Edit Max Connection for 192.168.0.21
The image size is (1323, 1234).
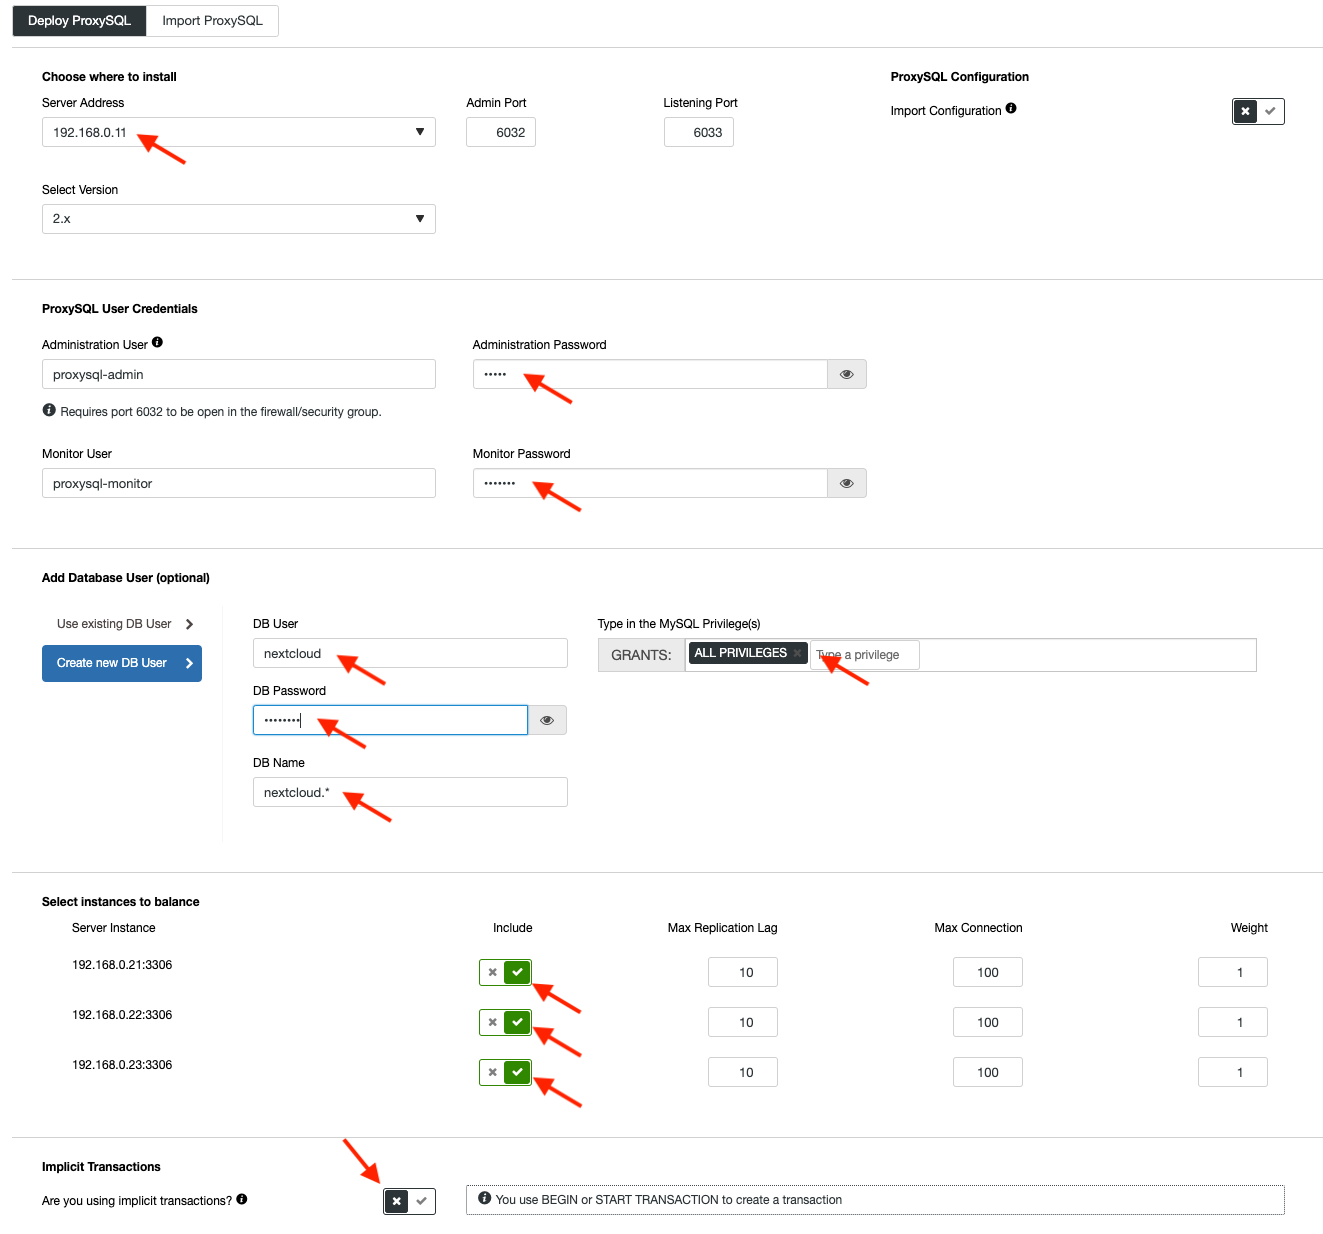(988, 972)
